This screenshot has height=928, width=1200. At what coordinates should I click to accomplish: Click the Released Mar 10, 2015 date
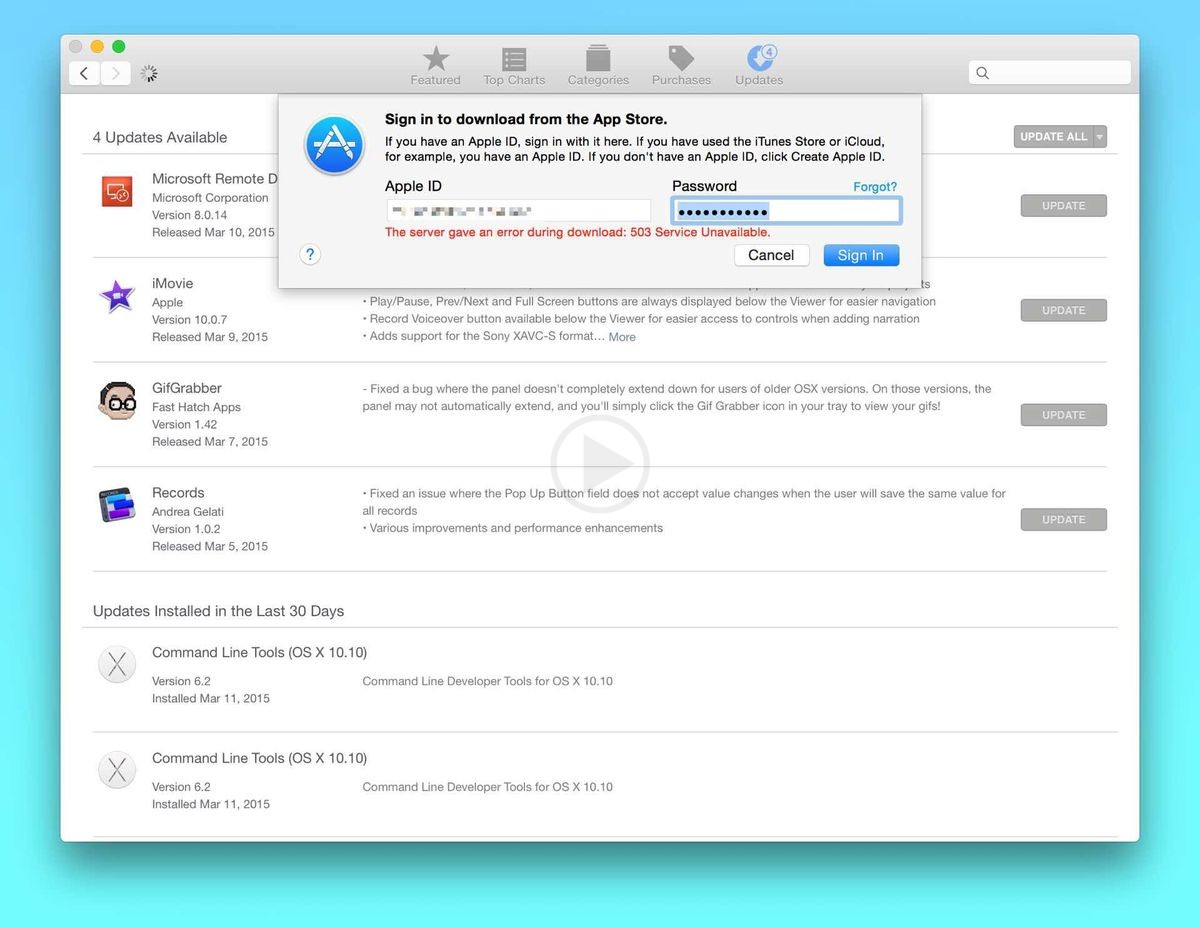213,232
